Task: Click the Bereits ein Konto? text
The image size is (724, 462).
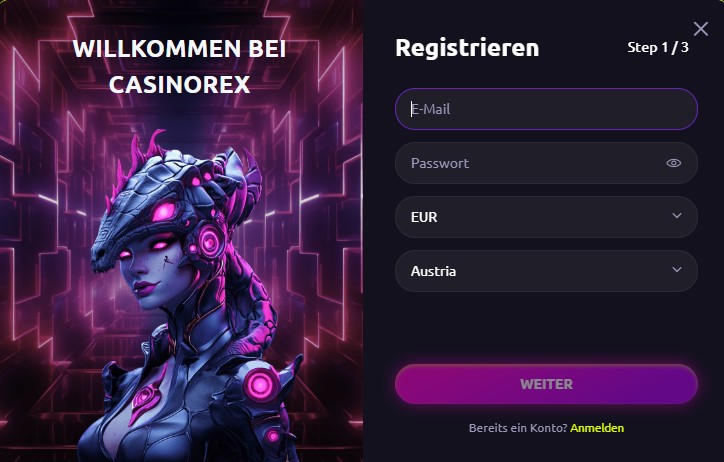Action: tap(518, 428)
